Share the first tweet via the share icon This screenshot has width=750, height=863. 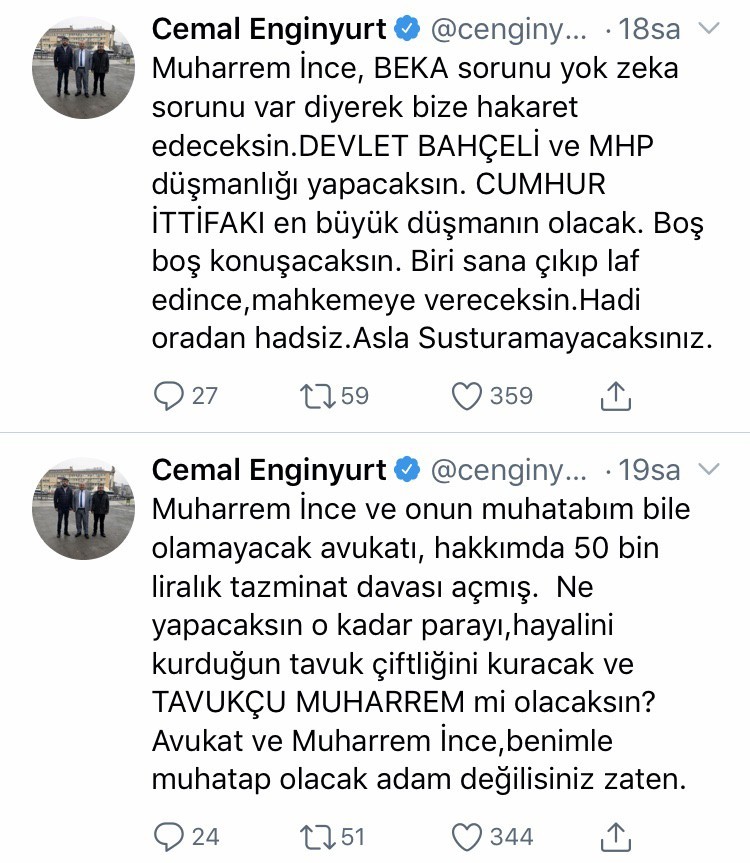coord(616,395)
